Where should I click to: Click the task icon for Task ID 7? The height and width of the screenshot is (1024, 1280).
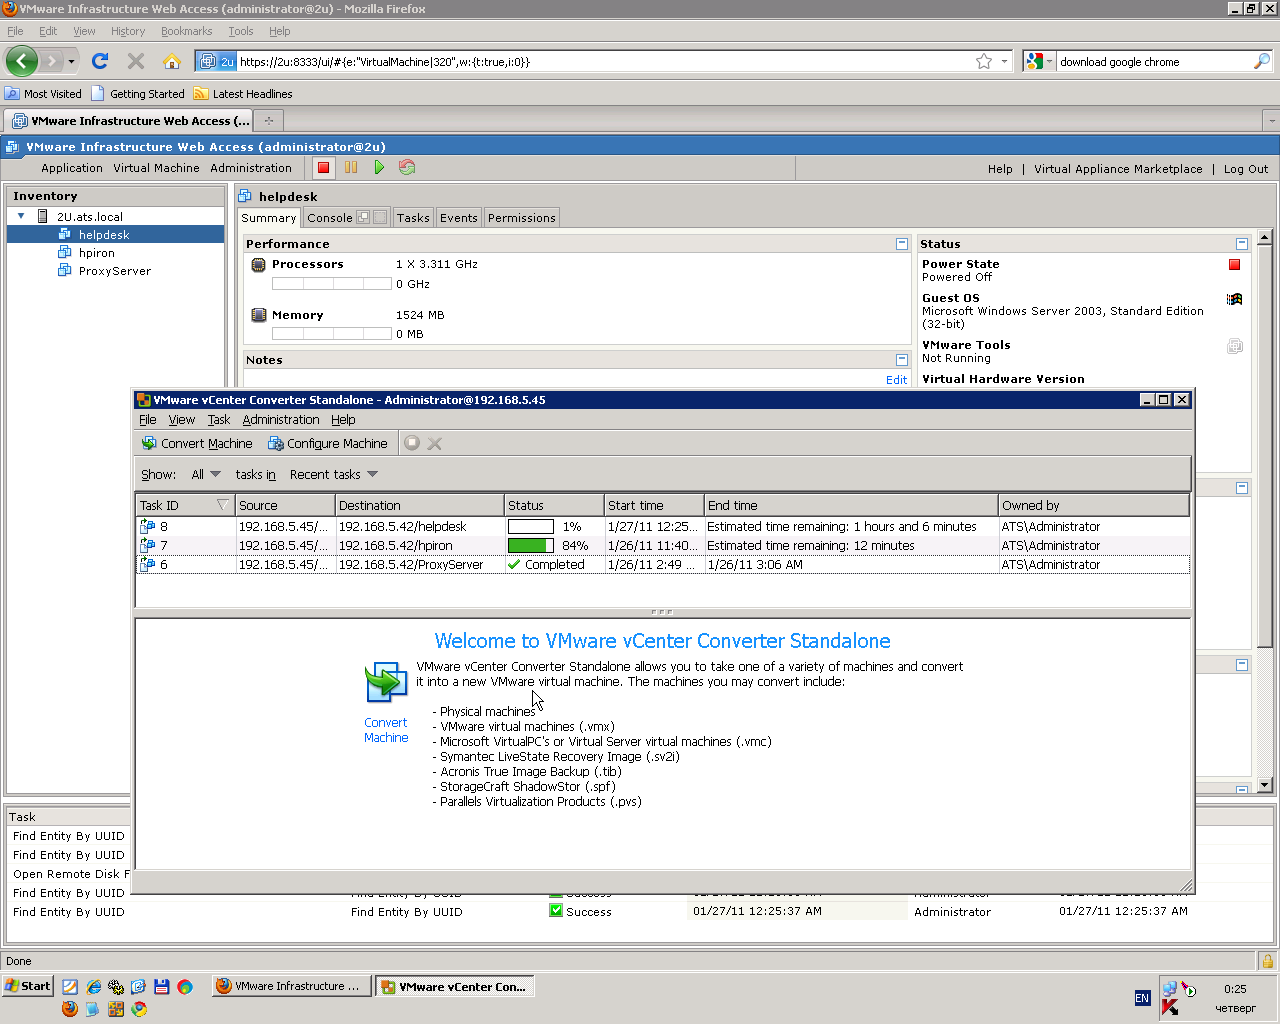(148, 545)
